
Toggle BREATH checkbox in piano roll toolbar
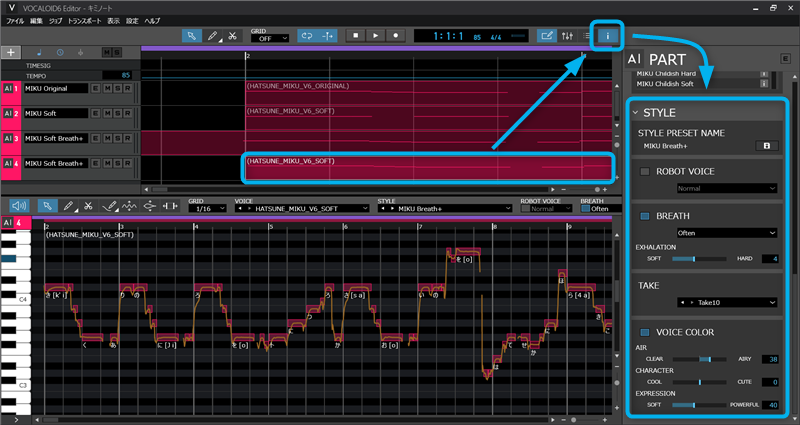click(x=585, y=209)
